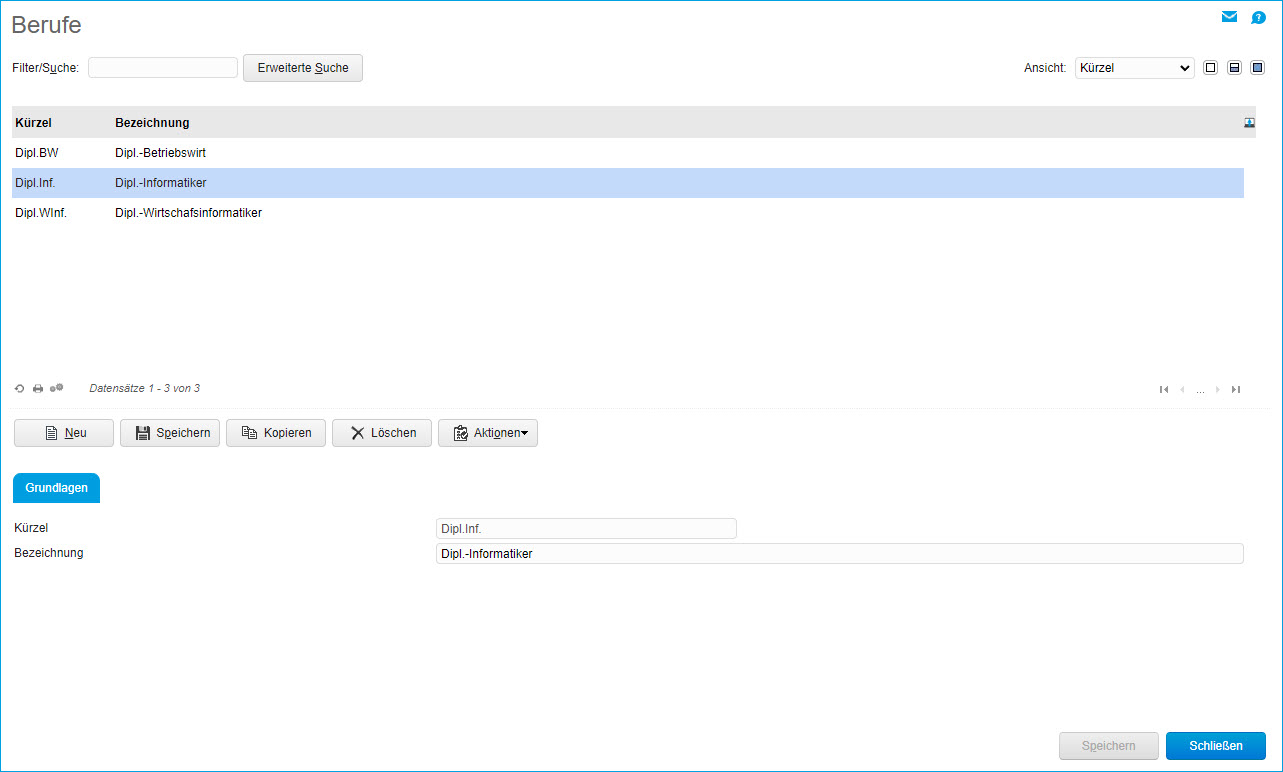Image resolution: width=1283 pixels, height=772 pixels.
Task: Click the Bezeichnung field containing Dipl.-Informatiker
Action: 840,554
